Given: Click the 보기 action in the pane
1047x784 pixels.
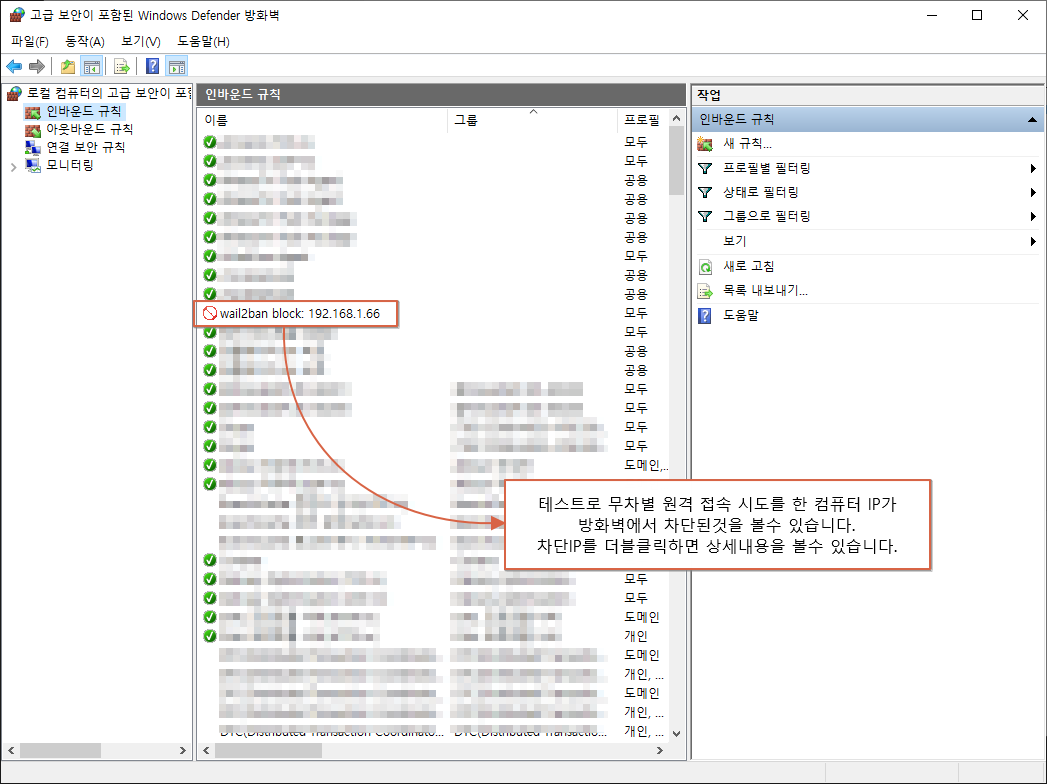Looking at the screenshot, I should (735, 241).
